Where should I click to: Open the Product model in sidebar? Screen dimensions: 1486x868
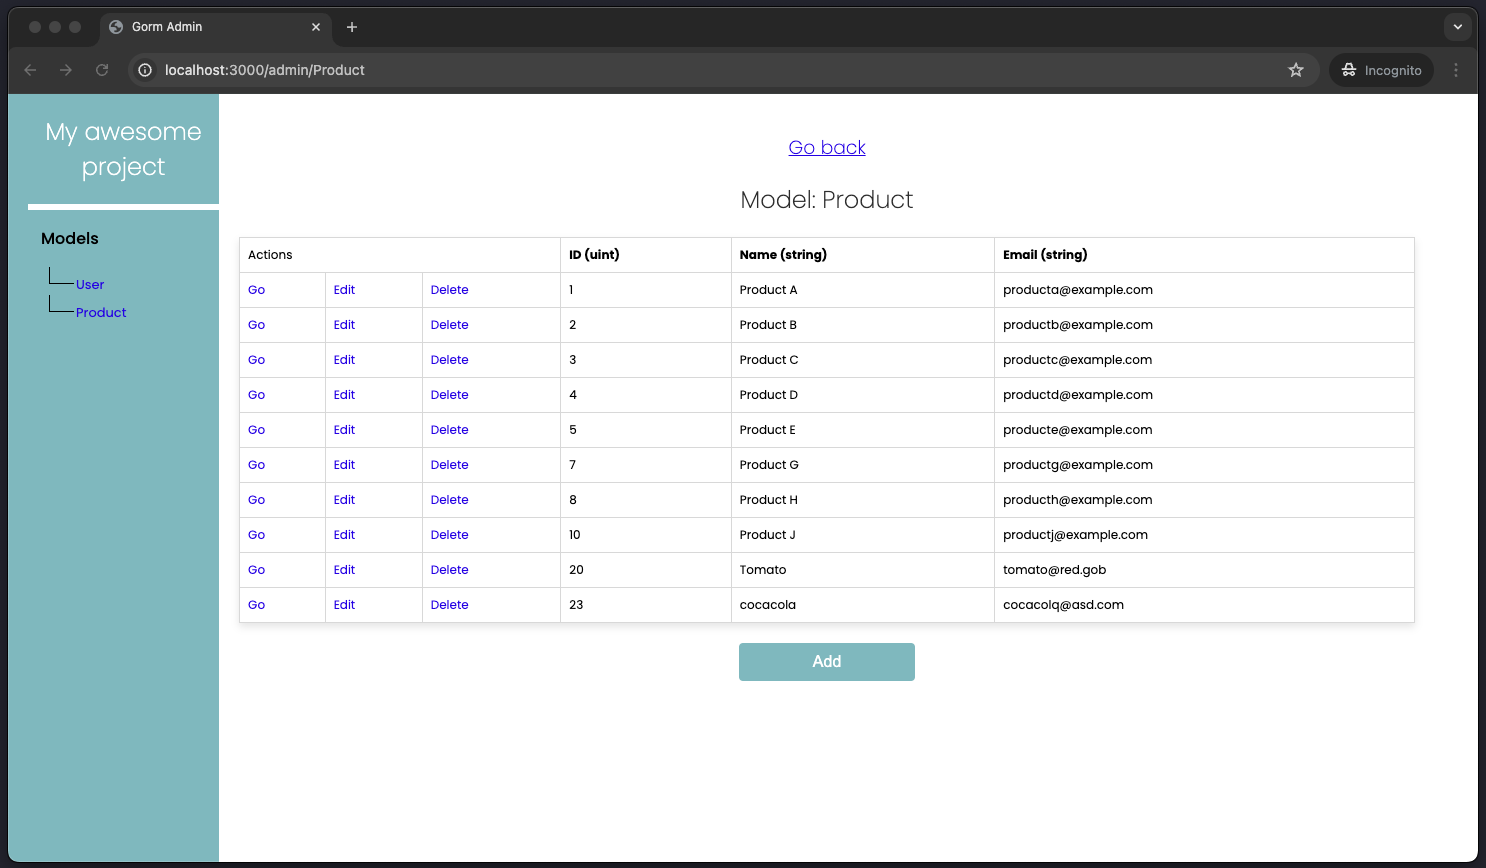click(101, 313)
